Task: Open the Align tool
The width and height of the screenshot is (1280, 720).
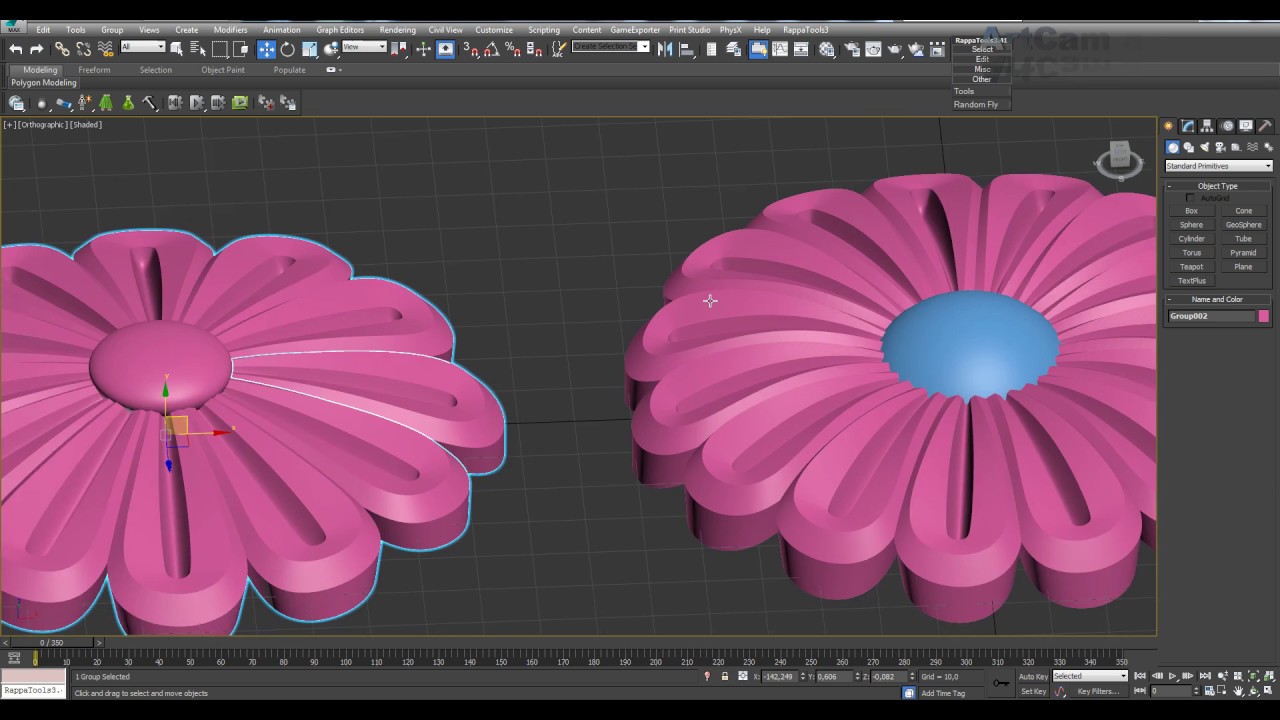Action: [x=687, y=49]
